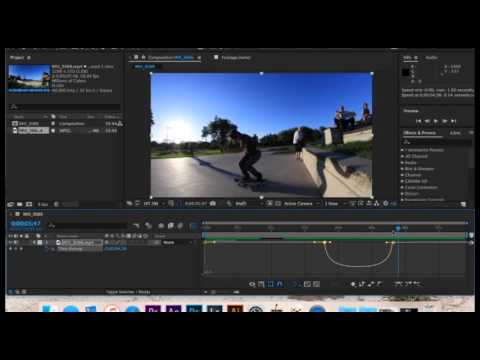Viewport: 480px width, 360px height.
Task: Toggle Hide Shy Layers switch in timeline
Action: coord(161,226)
